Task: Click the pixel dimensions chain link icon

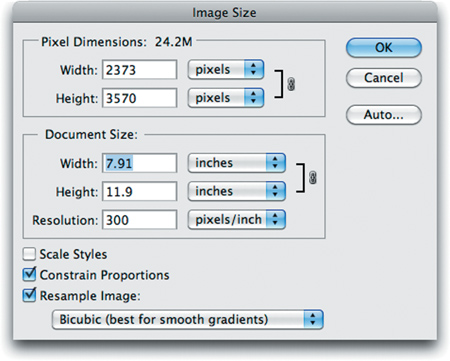Action: pyautogui.click(x=291, y=84)
